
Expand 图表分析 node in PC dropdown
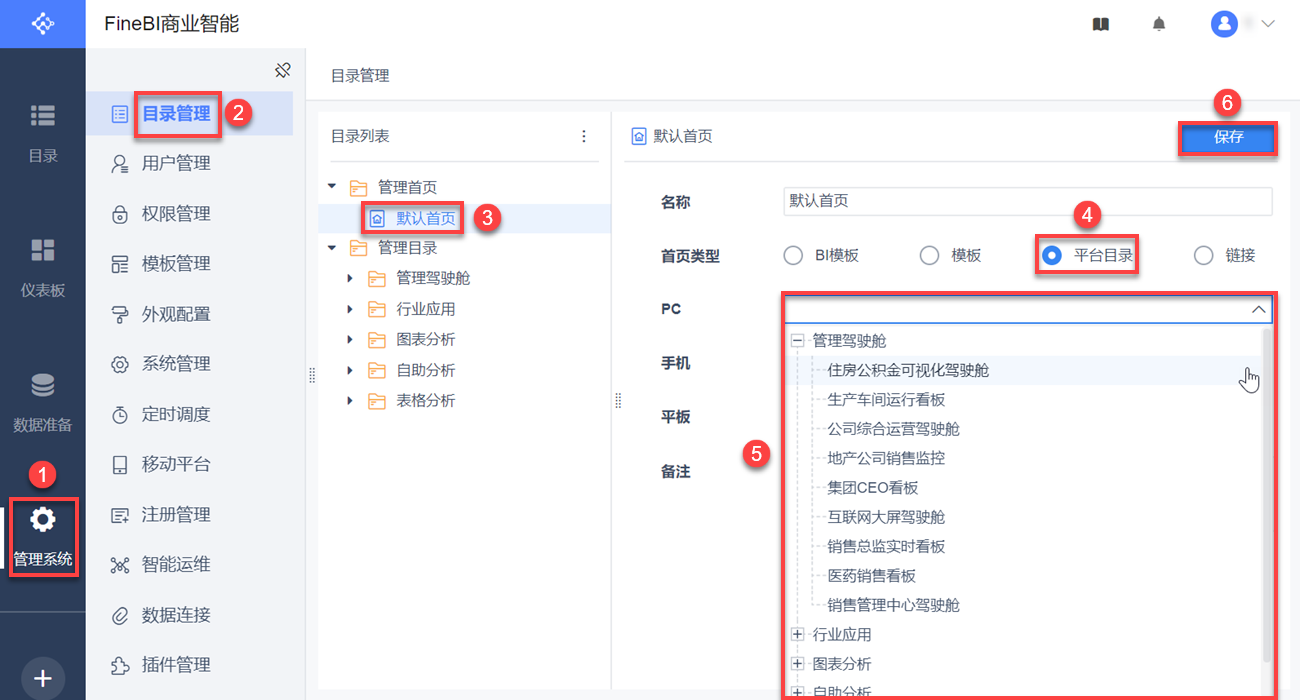(x=798, y=663)
